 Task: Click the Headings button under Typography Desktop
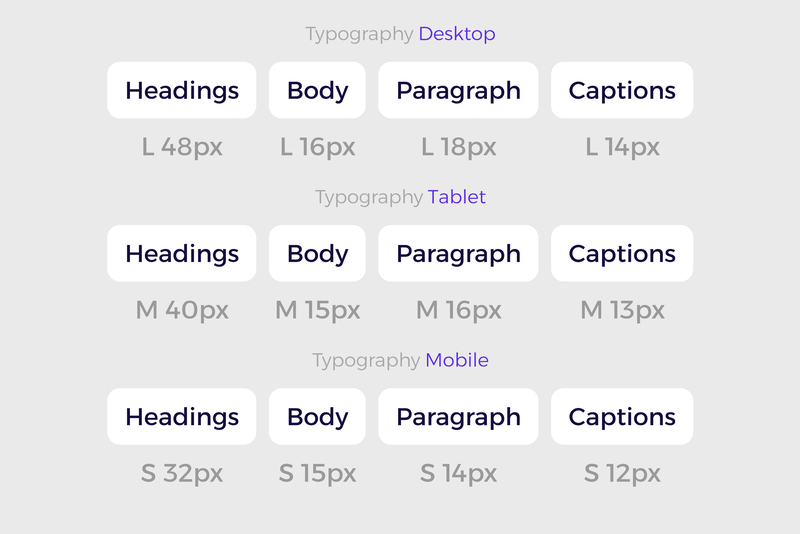coord(182,91)
